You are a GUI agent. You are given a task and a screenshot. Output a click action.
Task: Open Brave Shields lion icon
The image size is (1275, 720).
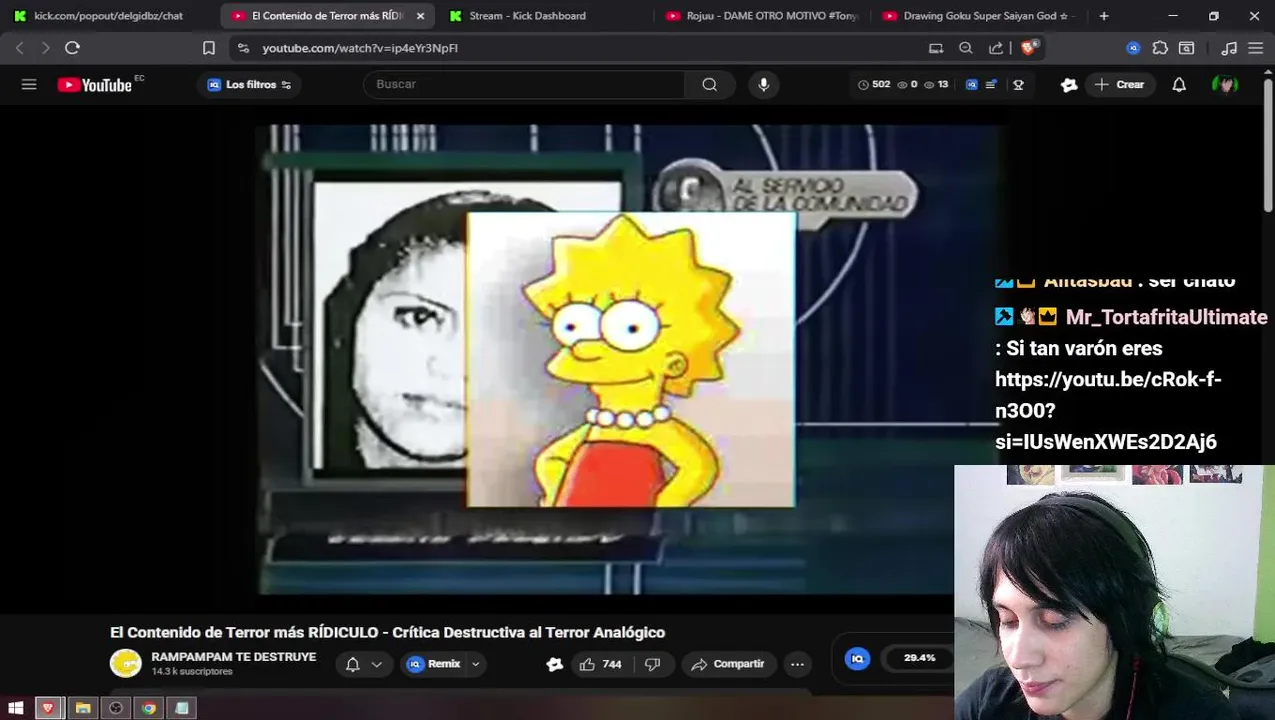tap(1028, 48)
